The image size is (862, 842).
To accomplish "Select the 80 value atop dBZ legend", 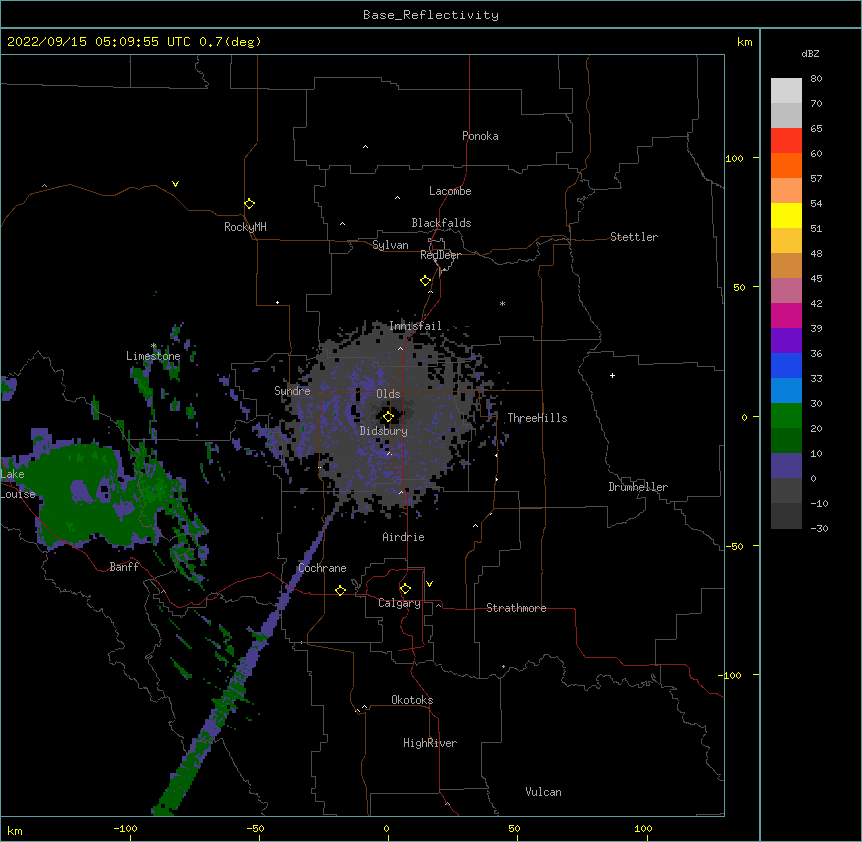I will 816,79.
